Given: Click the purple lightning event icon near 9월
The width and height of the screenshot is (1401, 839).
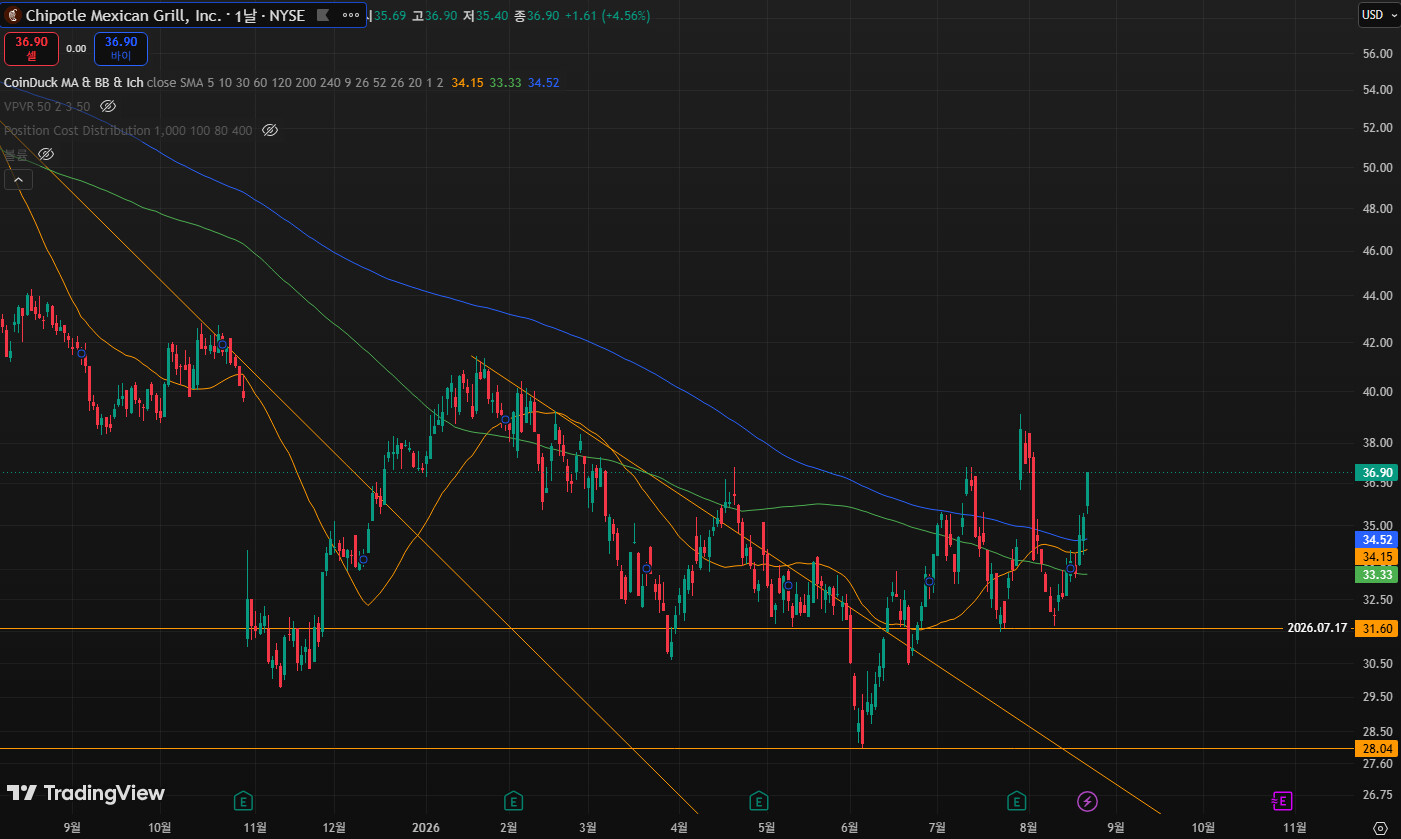Looking at the screenshot, I should pos(1087,800).
